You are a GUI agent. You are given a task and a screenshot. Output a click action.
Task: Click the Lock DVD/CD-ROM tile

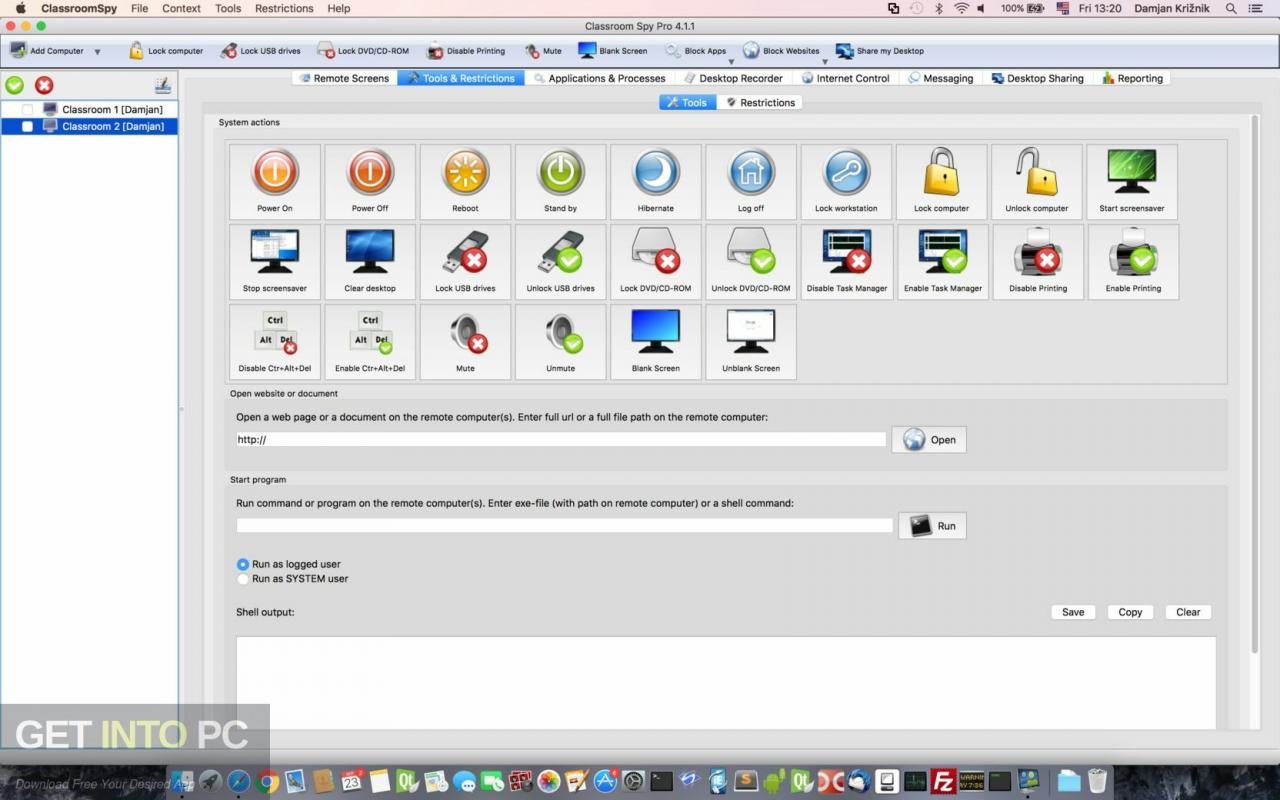pos(656,261)
